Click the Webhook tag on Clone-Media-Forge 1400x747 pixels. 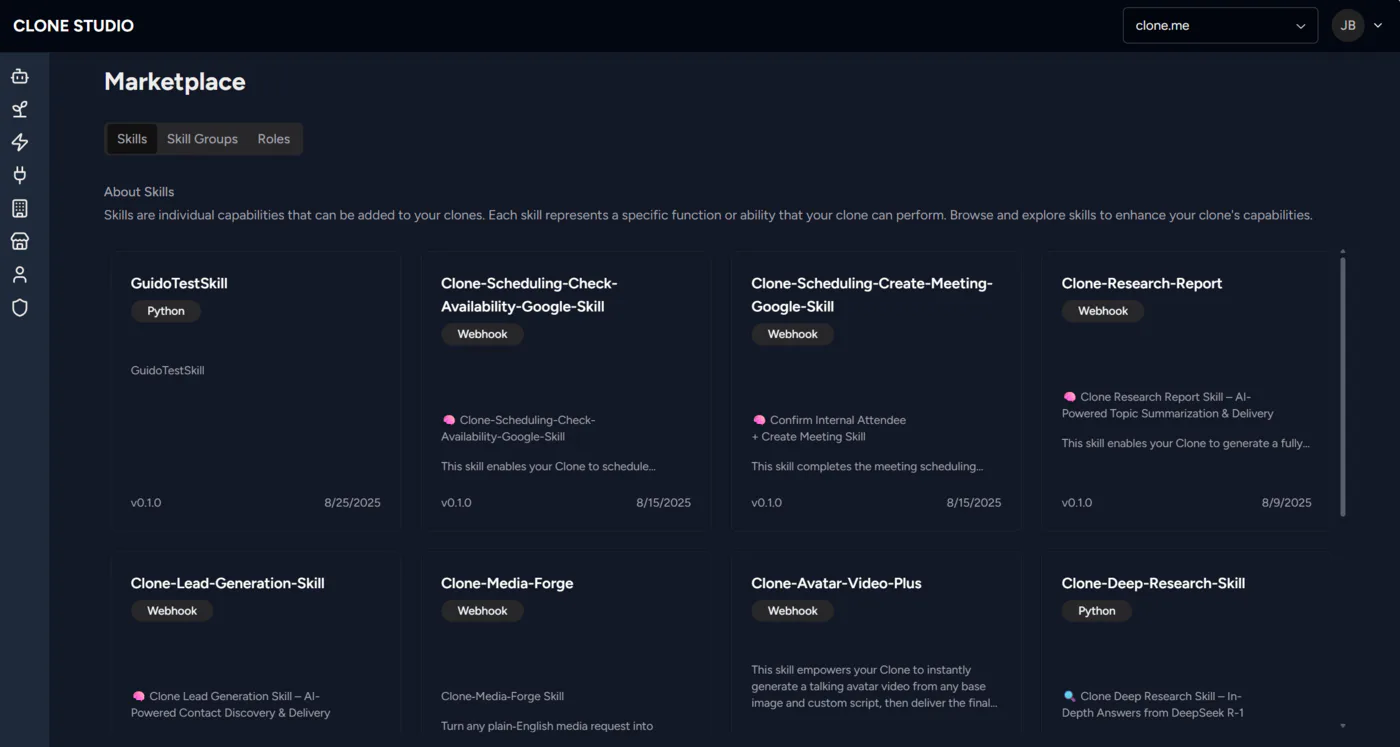(482, 611)
